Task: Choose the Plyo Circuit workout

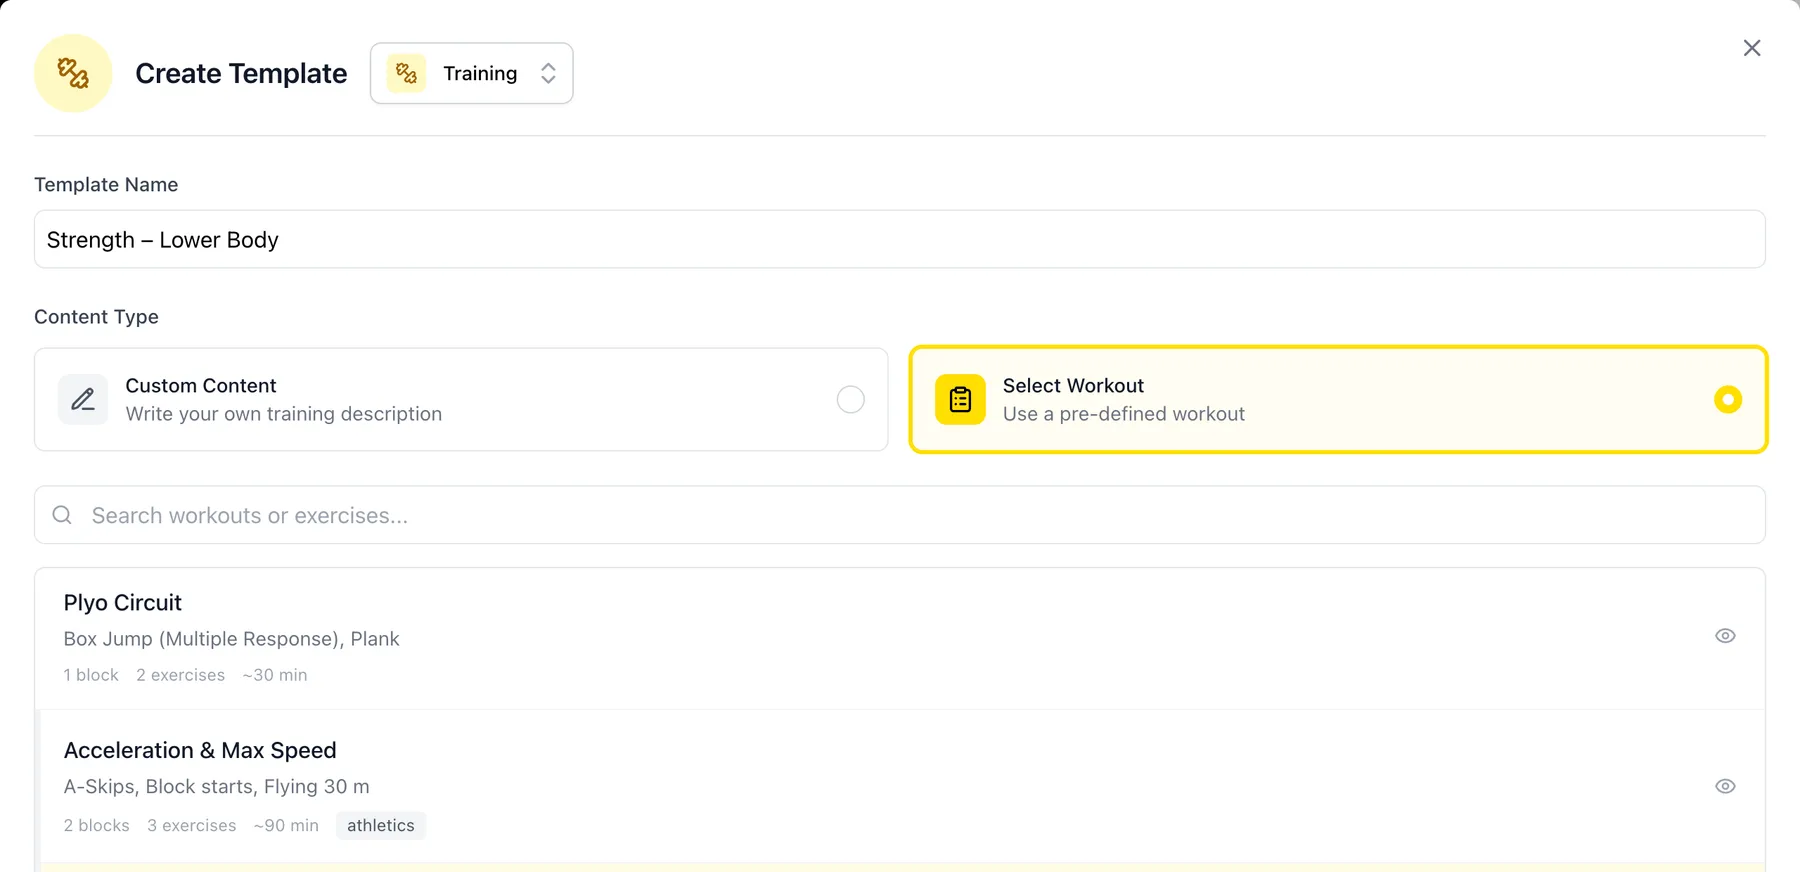Action: coord(900,638)
